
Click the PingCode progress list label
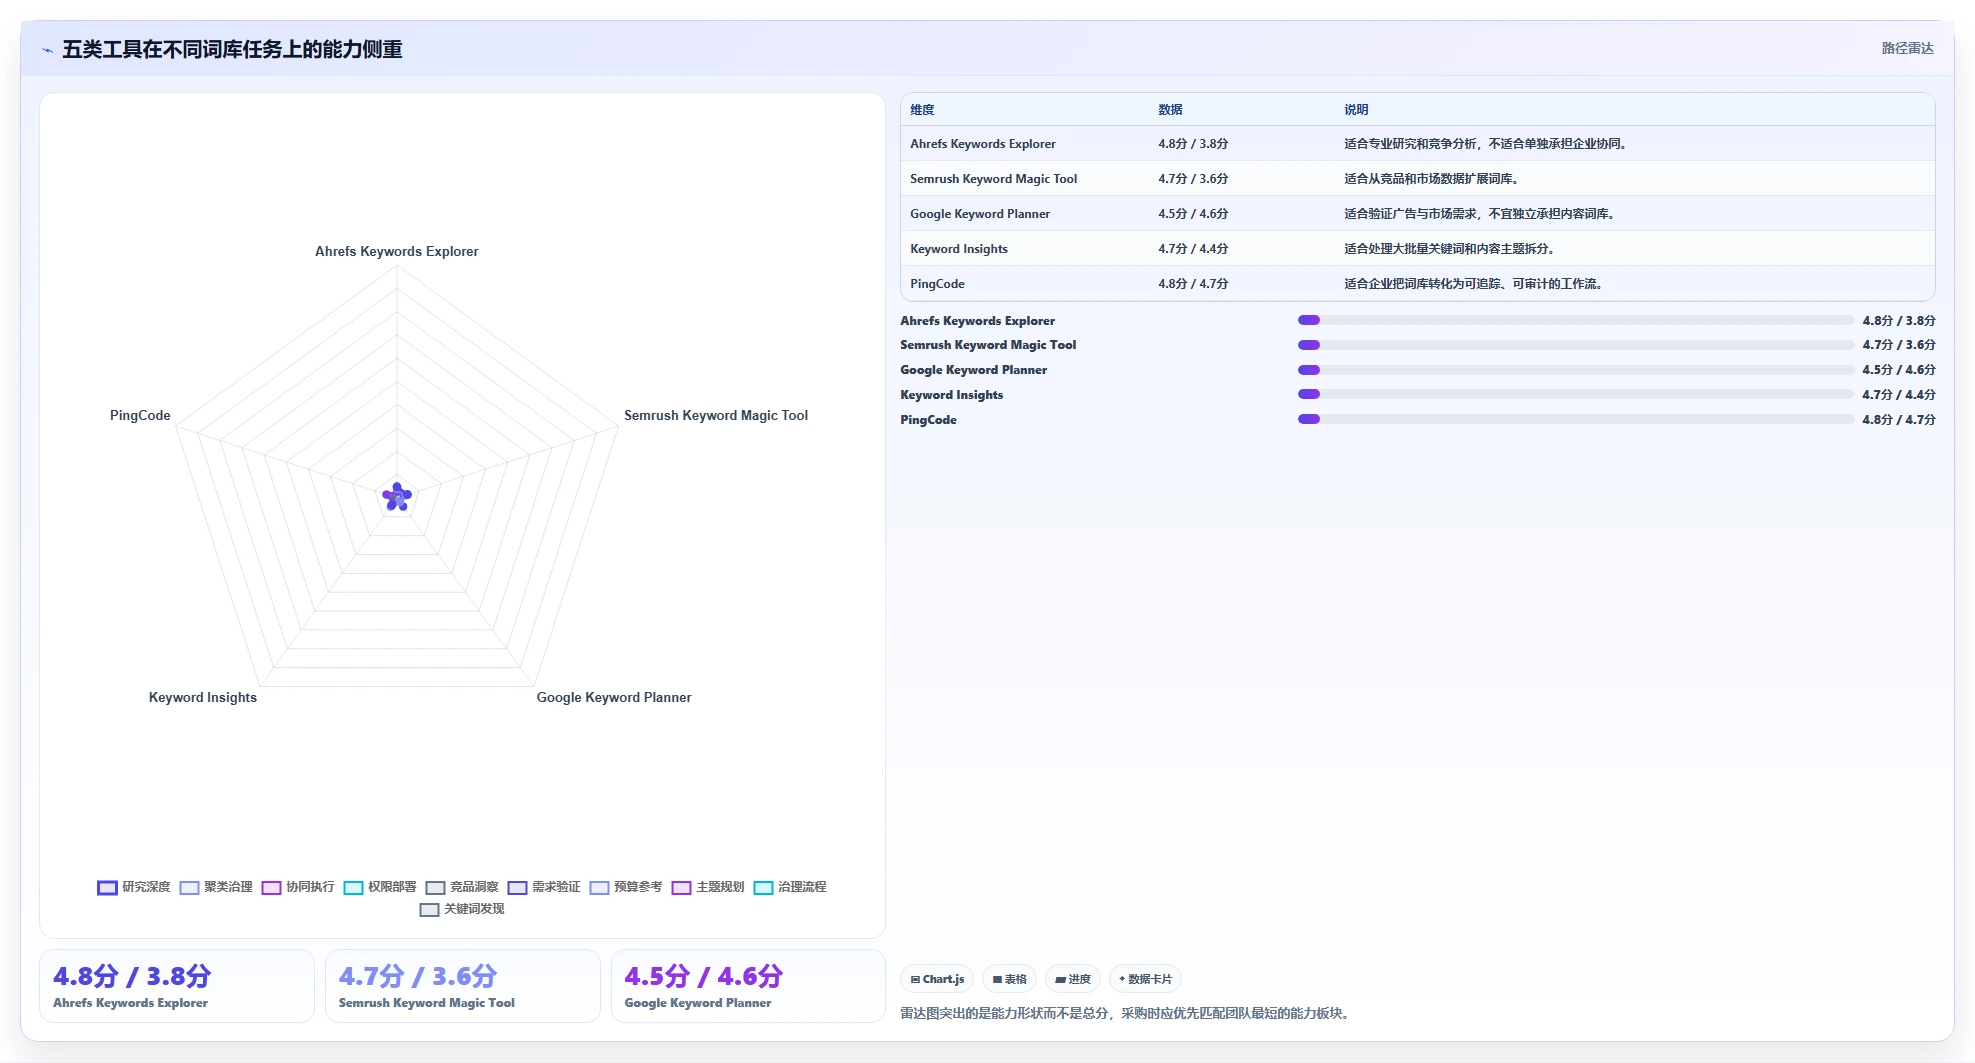(928, 420)
